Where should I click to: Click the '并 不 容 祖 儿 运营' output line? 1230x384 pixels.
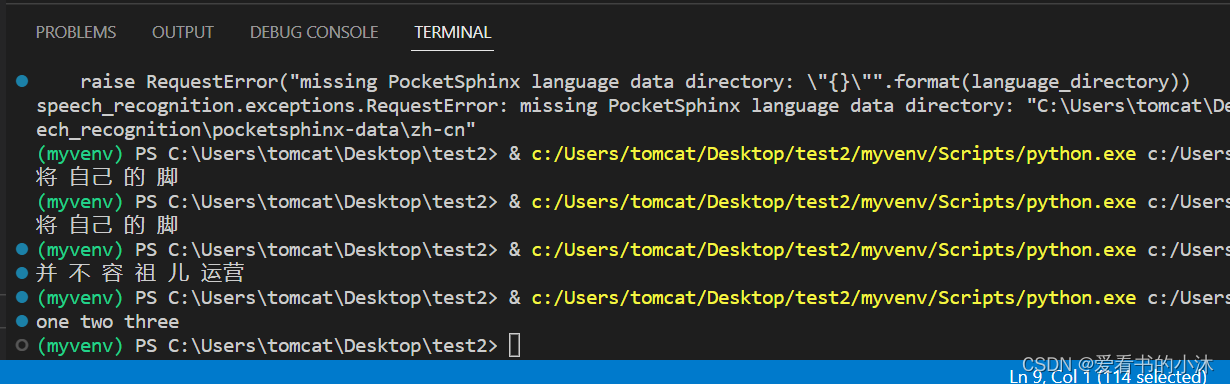pyautogui.click(x=140, y=273)
